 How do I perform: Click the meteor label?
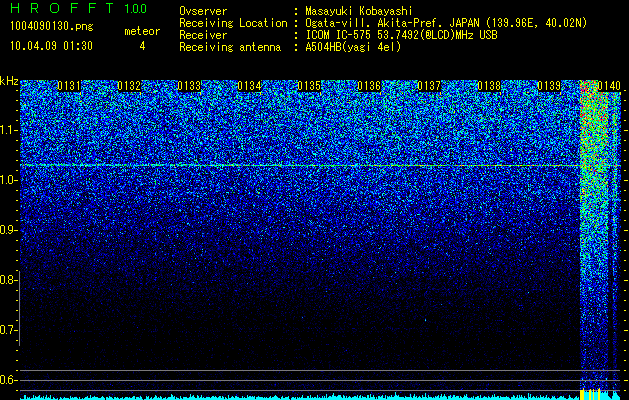click(142, 31)
